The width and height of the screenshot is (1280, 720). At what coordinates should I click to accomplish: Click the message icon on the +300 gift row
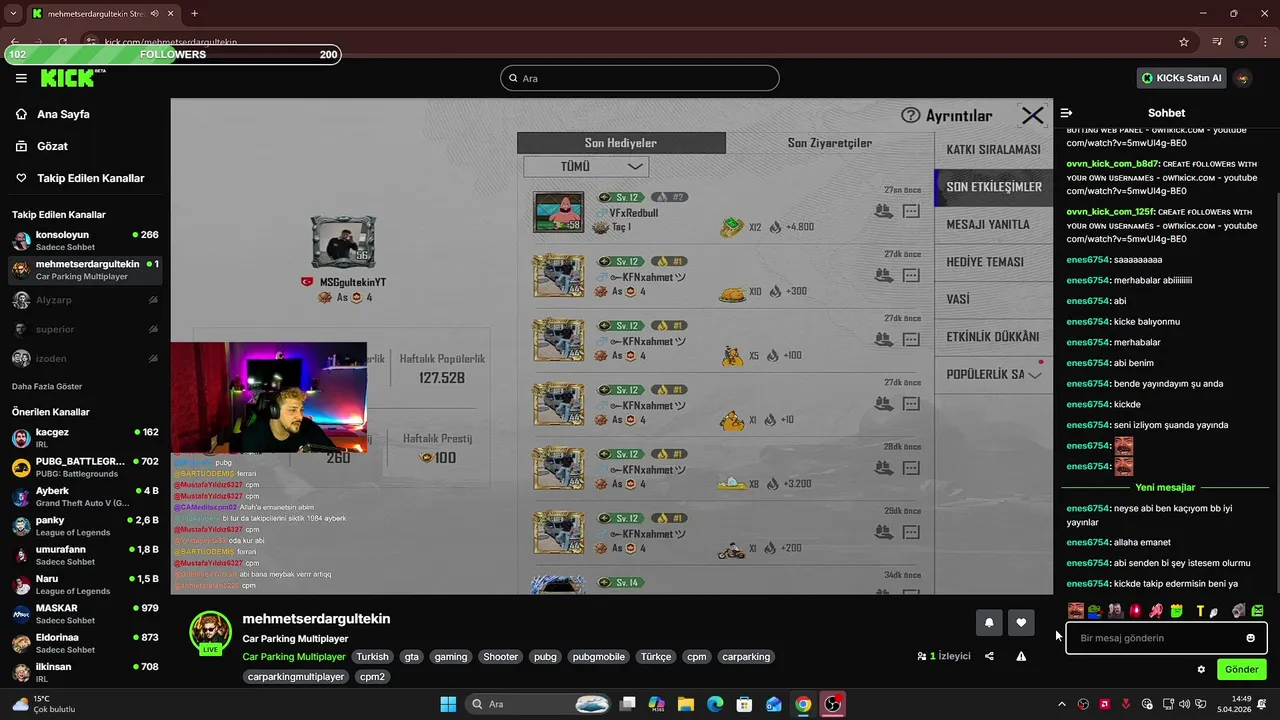911,275
